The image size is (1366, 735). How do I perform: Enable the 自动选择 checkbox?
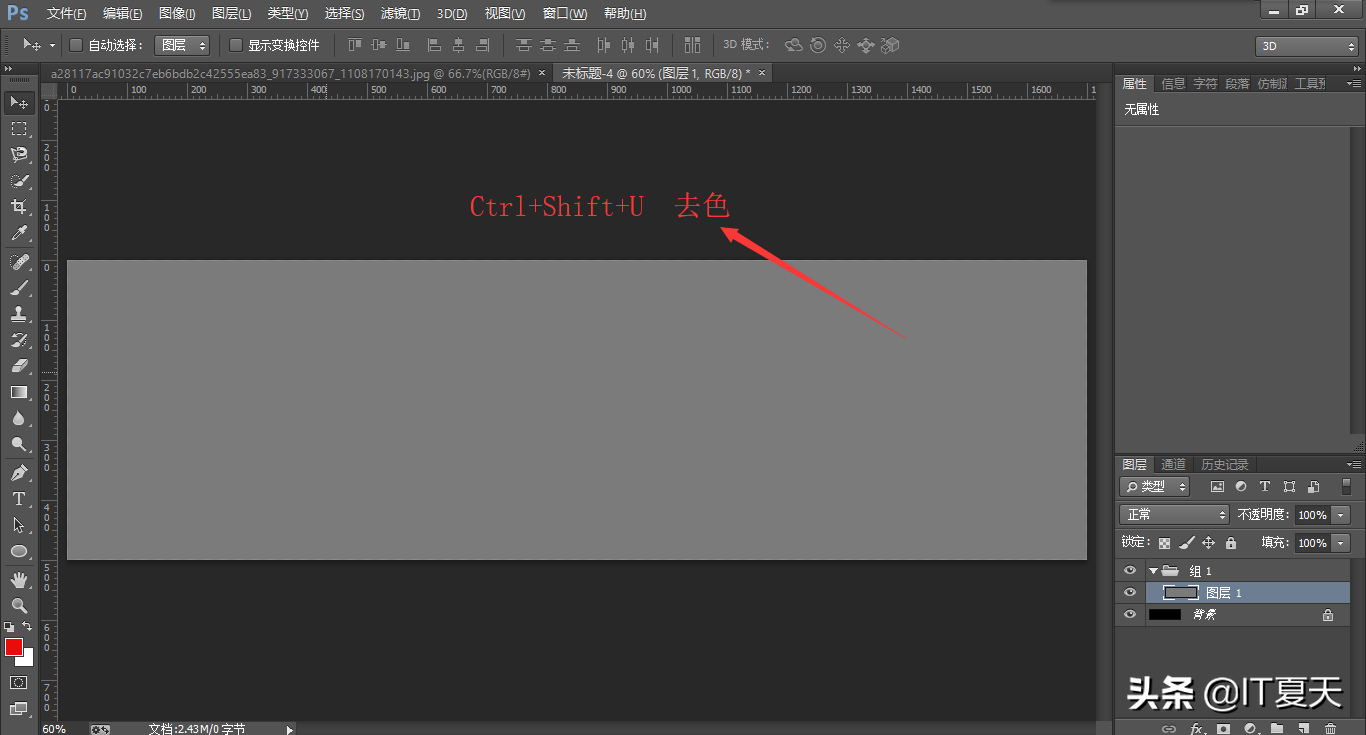75,45
